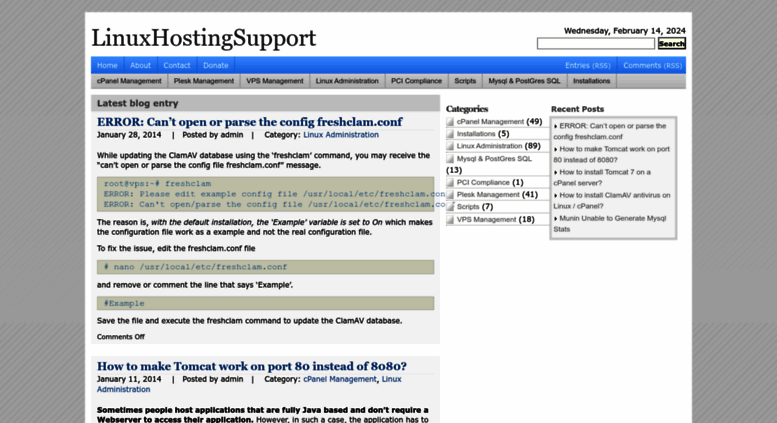Click the January 28, 2014 post date
The width and height of the screenshot is (777, 423).
[x=129, y=135]
